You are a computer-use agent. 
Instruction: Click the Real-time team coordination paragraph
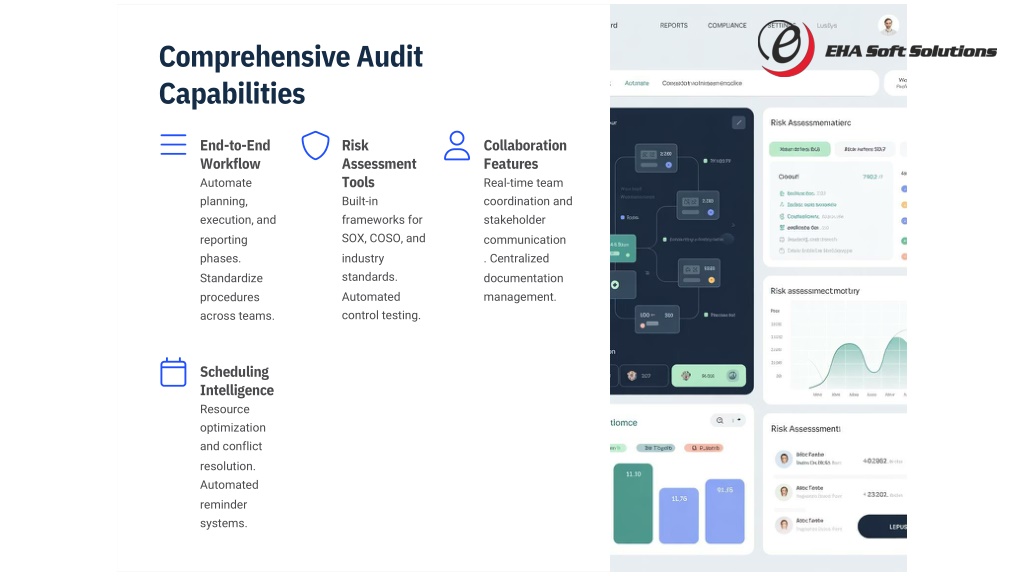pos(528,240)
